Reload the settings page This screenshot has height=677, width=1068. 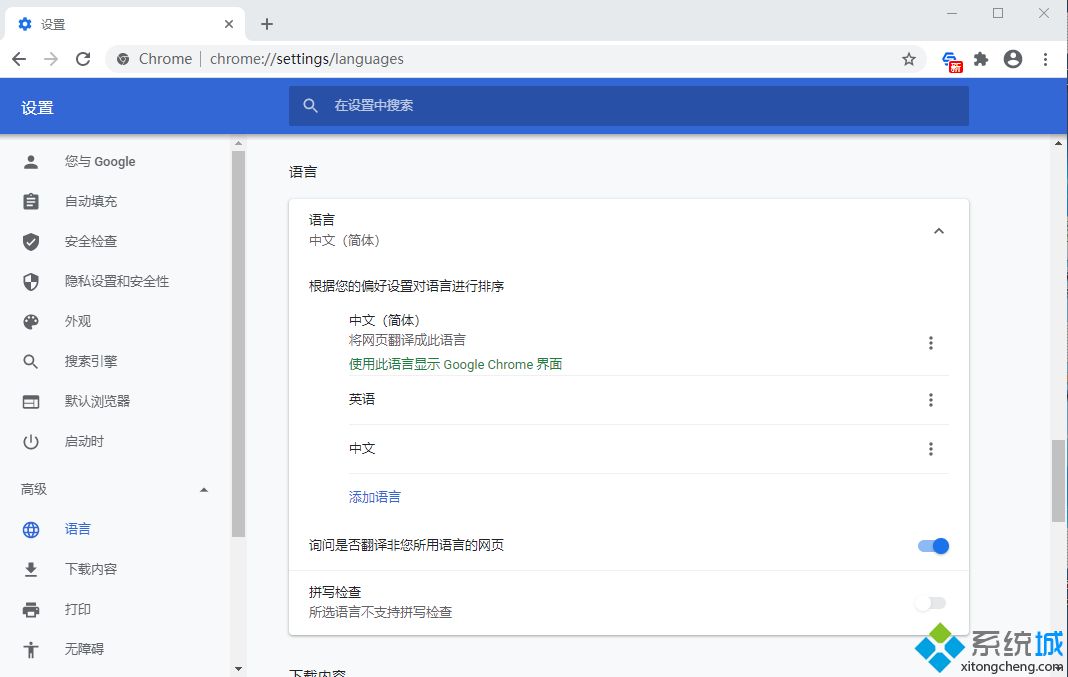pyautogui.click(x=83, y=59)
